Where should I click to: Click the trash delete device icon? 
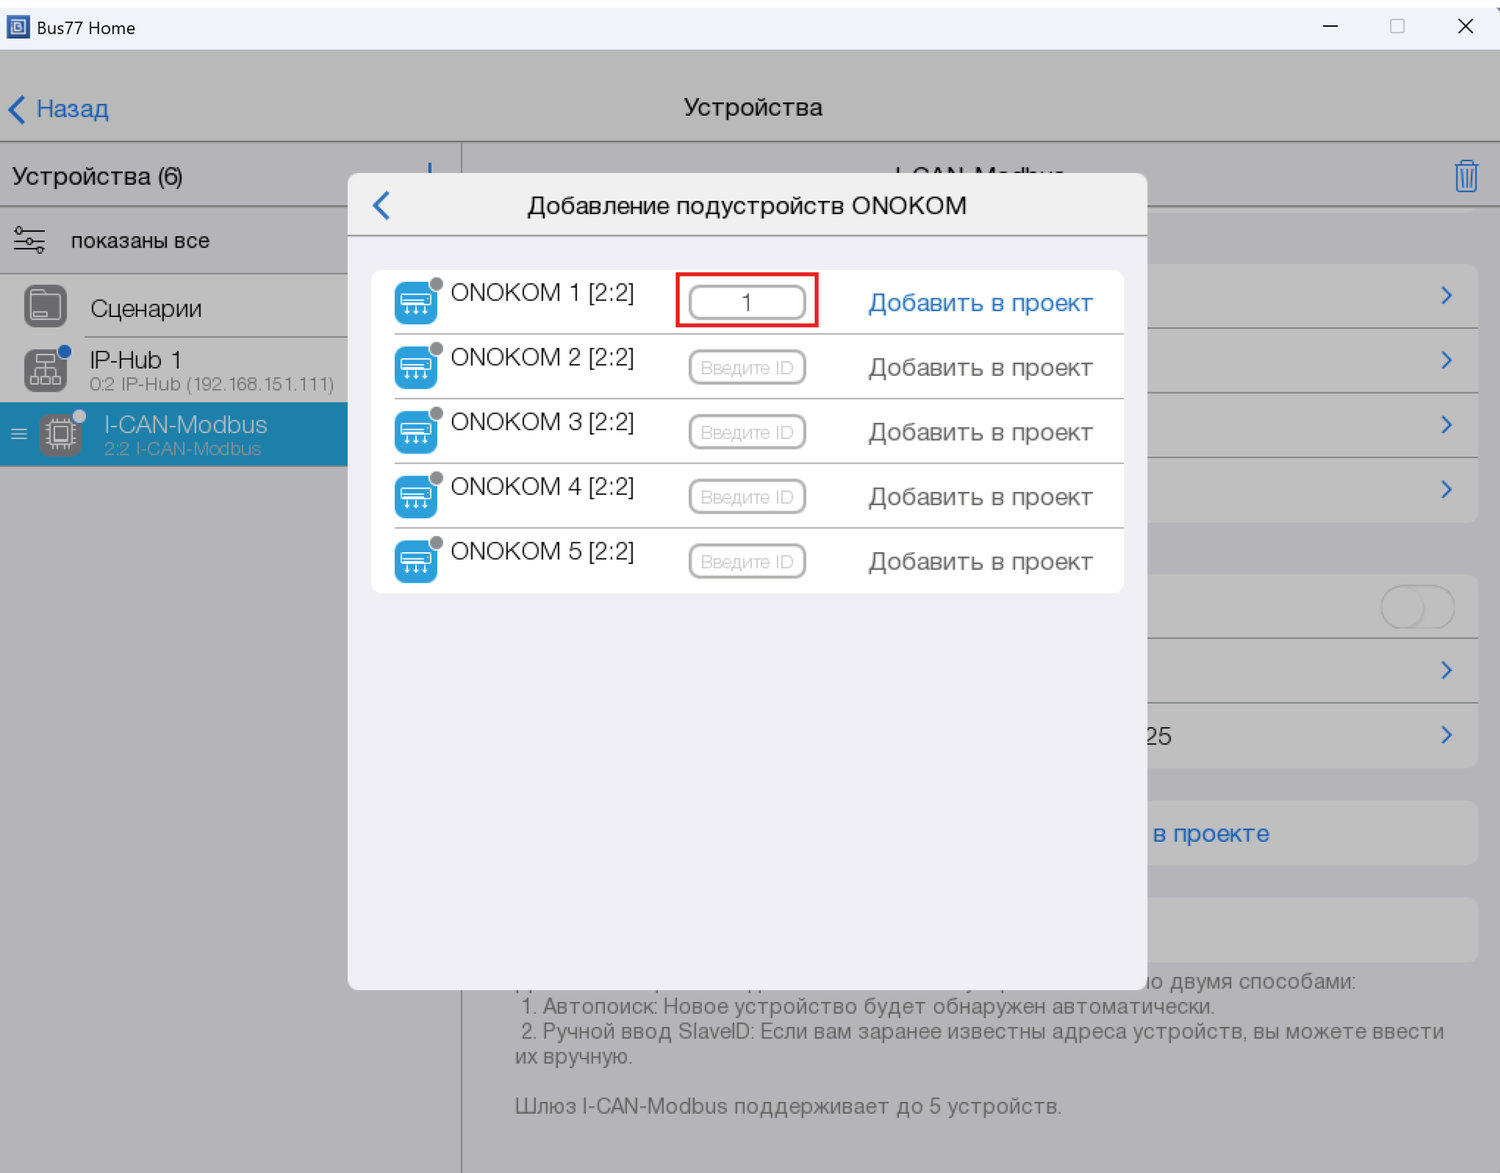click(1465, 176)
